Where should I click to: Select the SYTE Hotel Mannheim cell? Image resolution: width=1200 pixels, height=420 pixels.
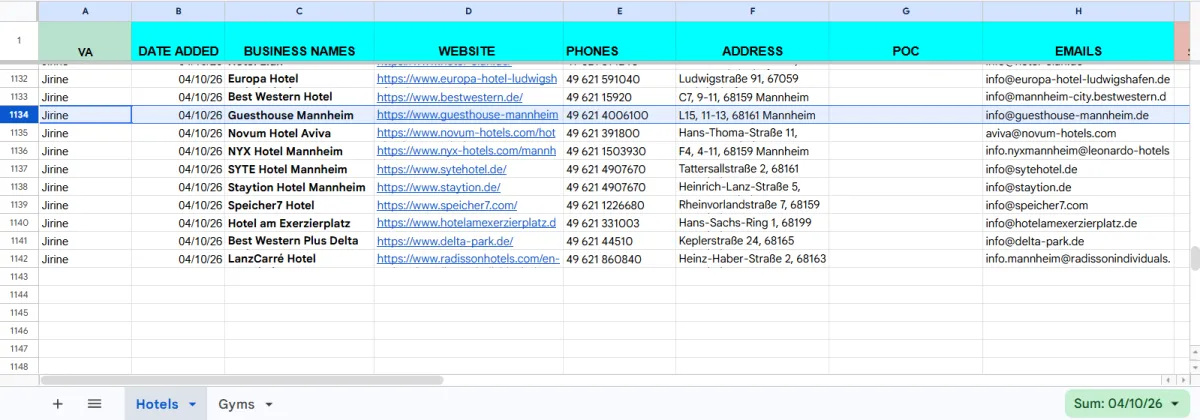coord(300,169)
